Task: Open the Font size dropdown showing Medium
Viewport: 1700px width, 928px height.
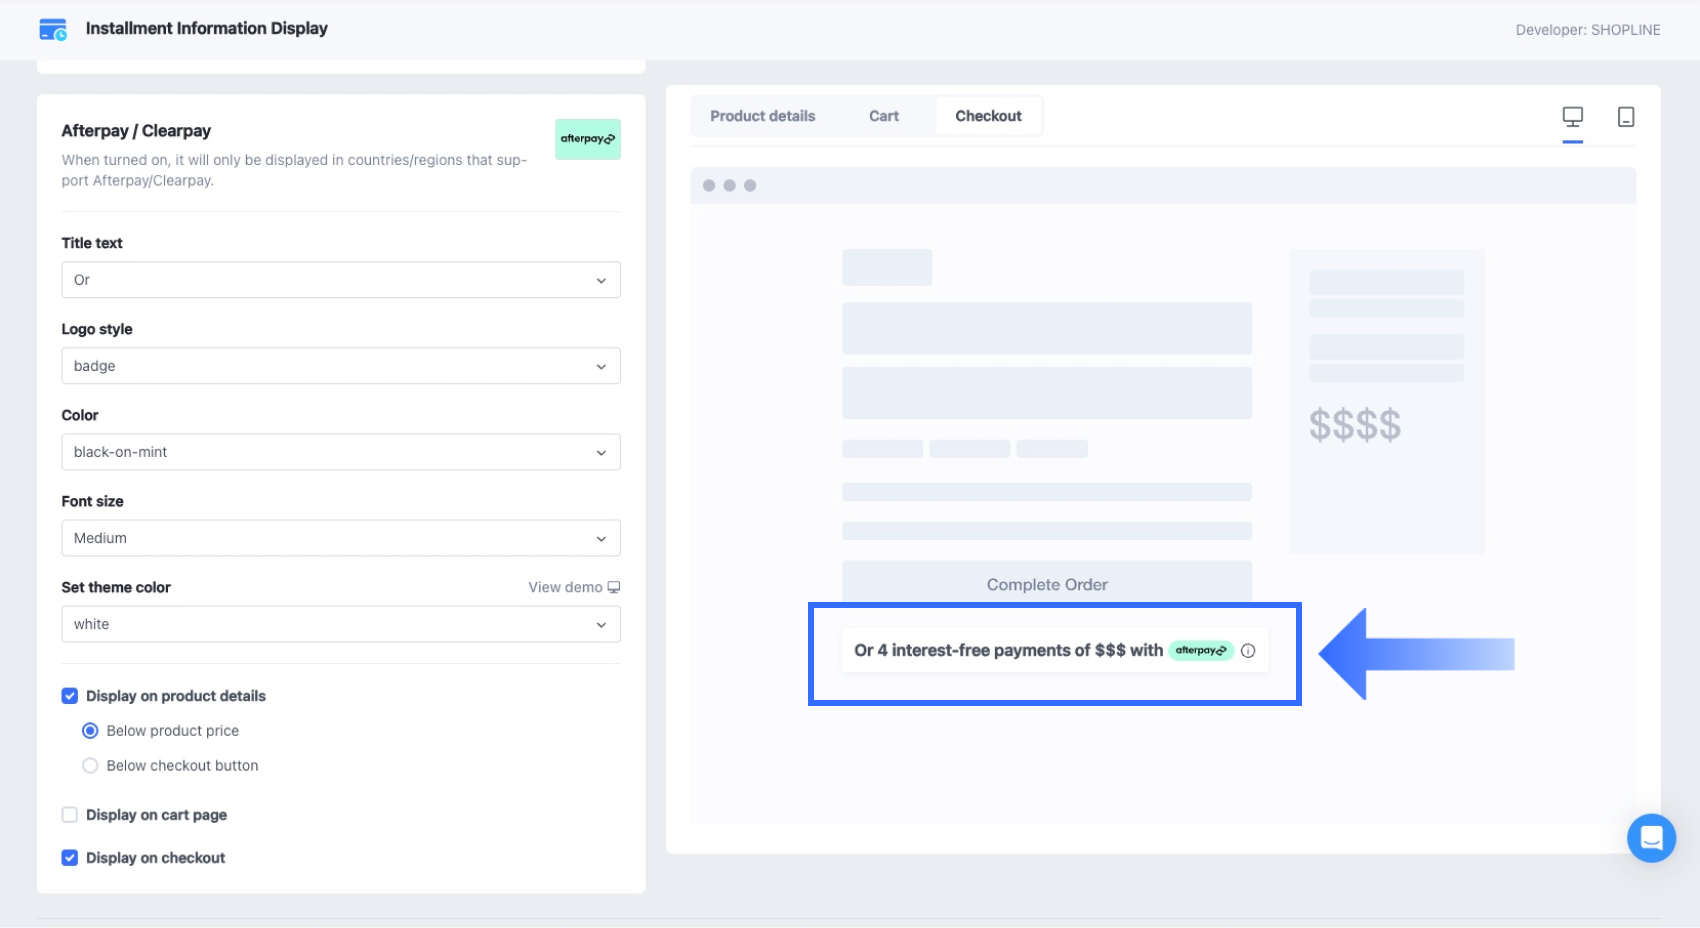Action: pos(341,538)
